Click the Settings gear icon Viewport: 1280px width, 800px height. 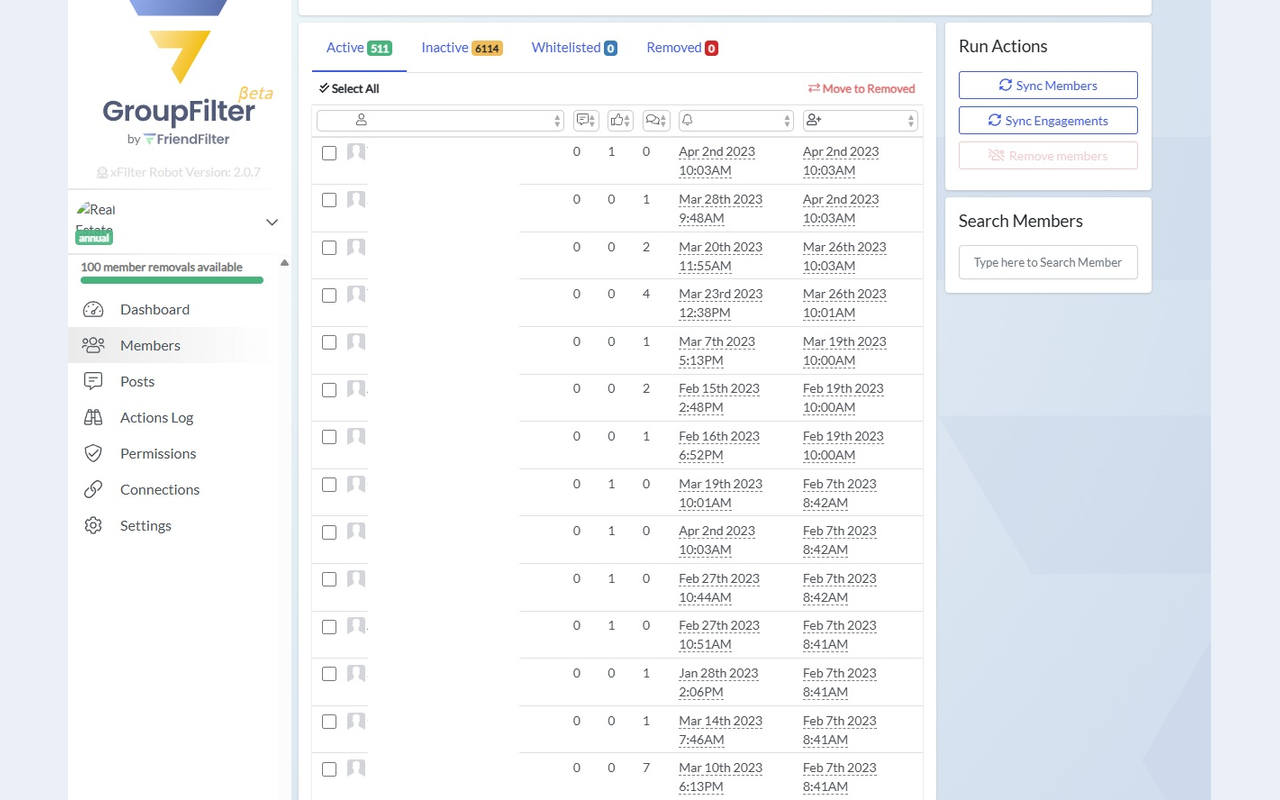coord(93,525)
